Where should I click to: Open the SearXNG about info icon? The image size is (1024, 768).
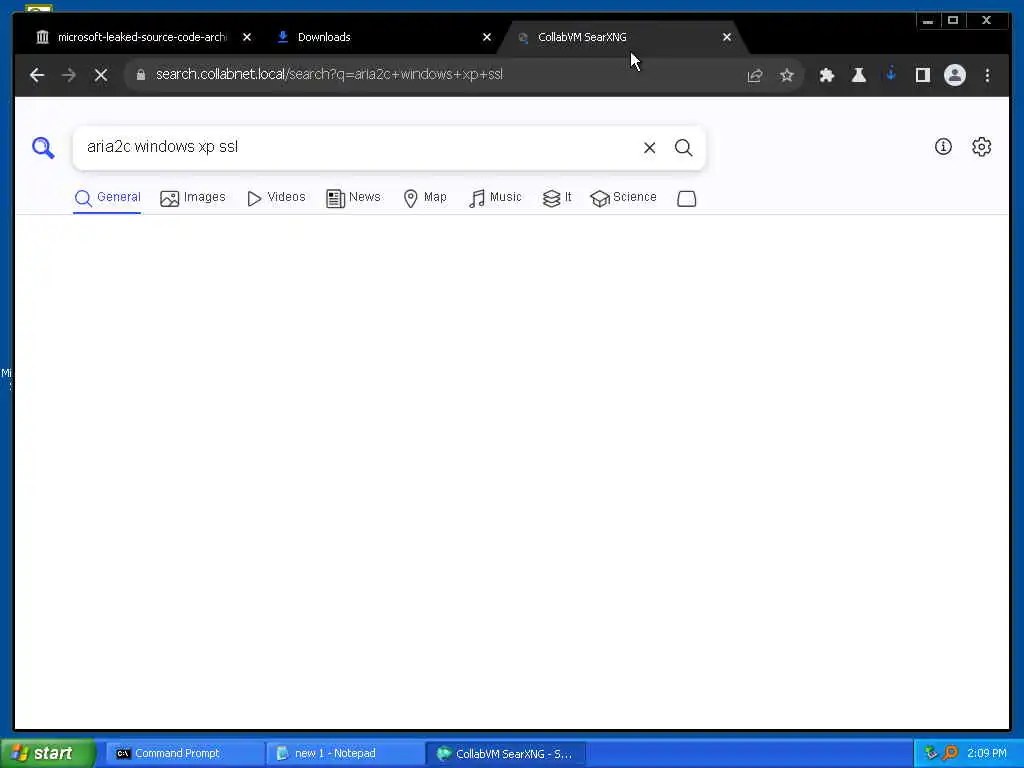point(943,146)
